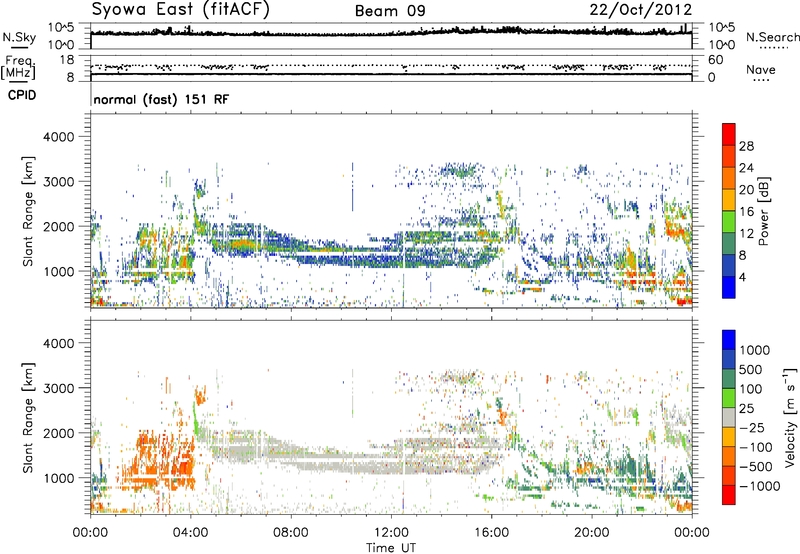The height and width of the screenshot is (554, 800).
Task: Click the Slant Range label of power panel
Action: click(x=28, y=211)
